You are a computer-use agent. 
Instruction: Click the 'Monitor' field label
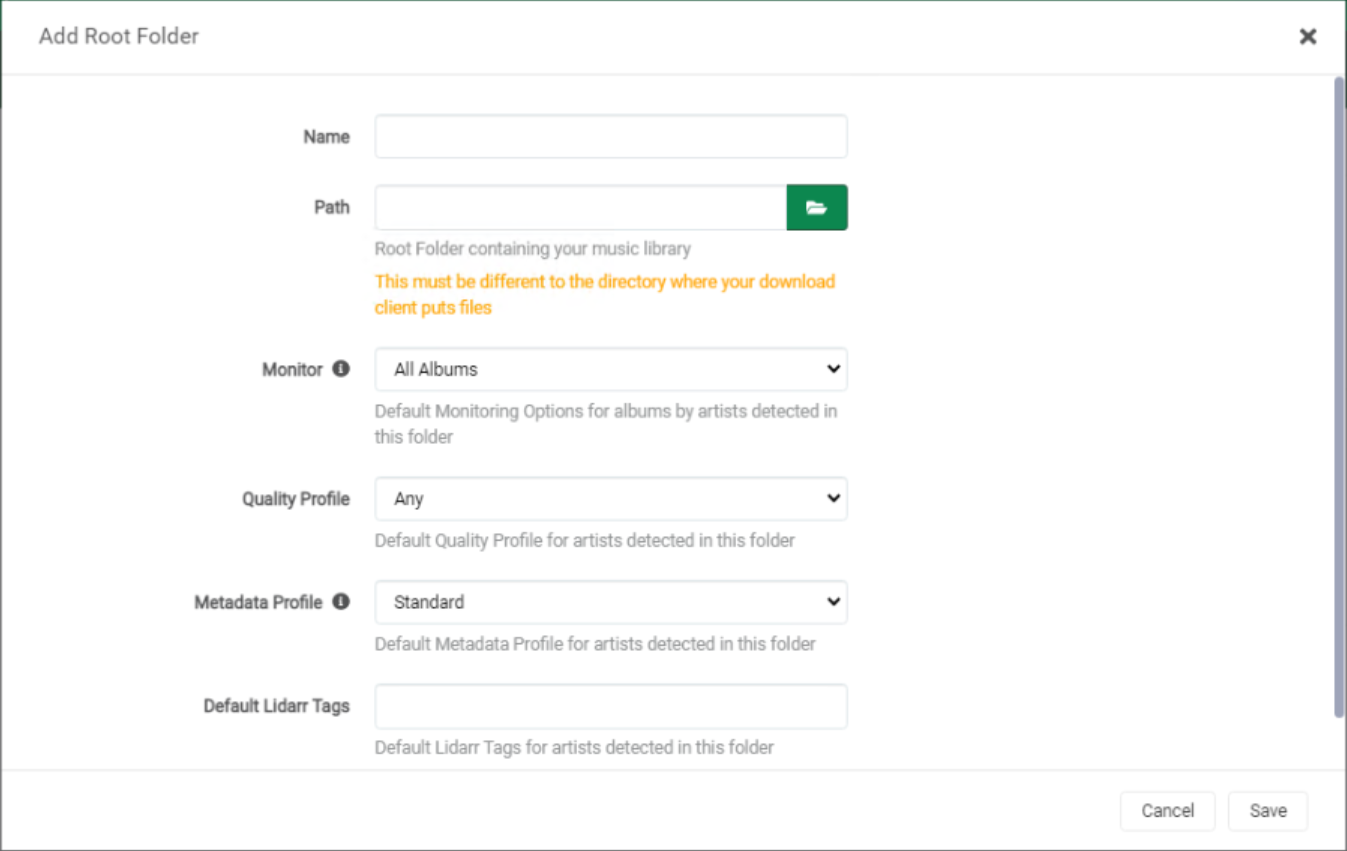point(292,369)
